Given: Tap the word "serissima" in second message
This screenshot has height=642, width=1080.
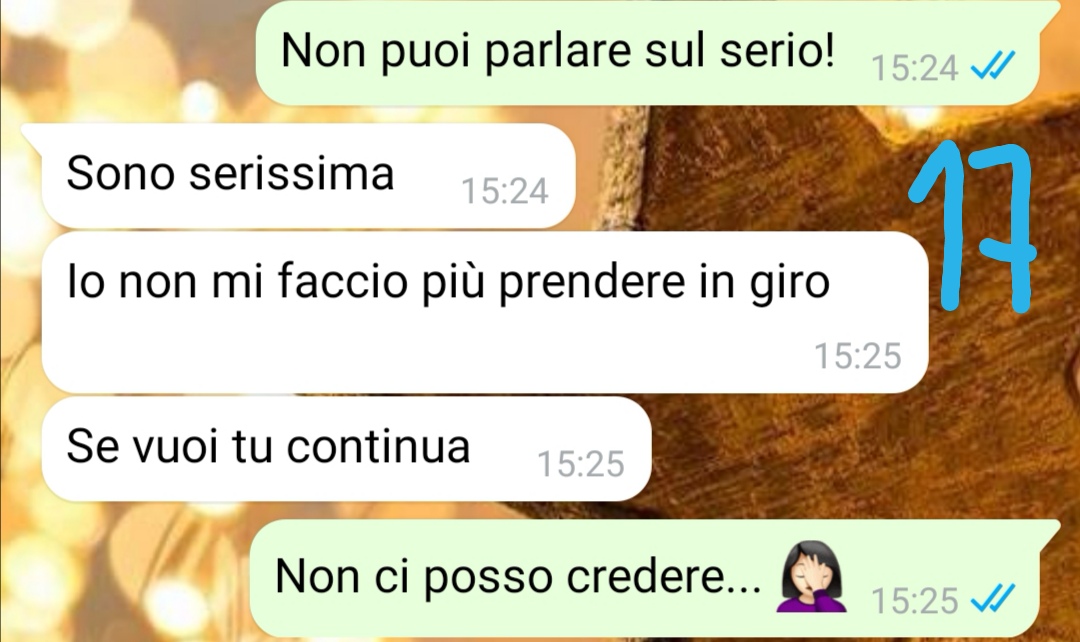Looking at the screenshot, I should [291, 173].
